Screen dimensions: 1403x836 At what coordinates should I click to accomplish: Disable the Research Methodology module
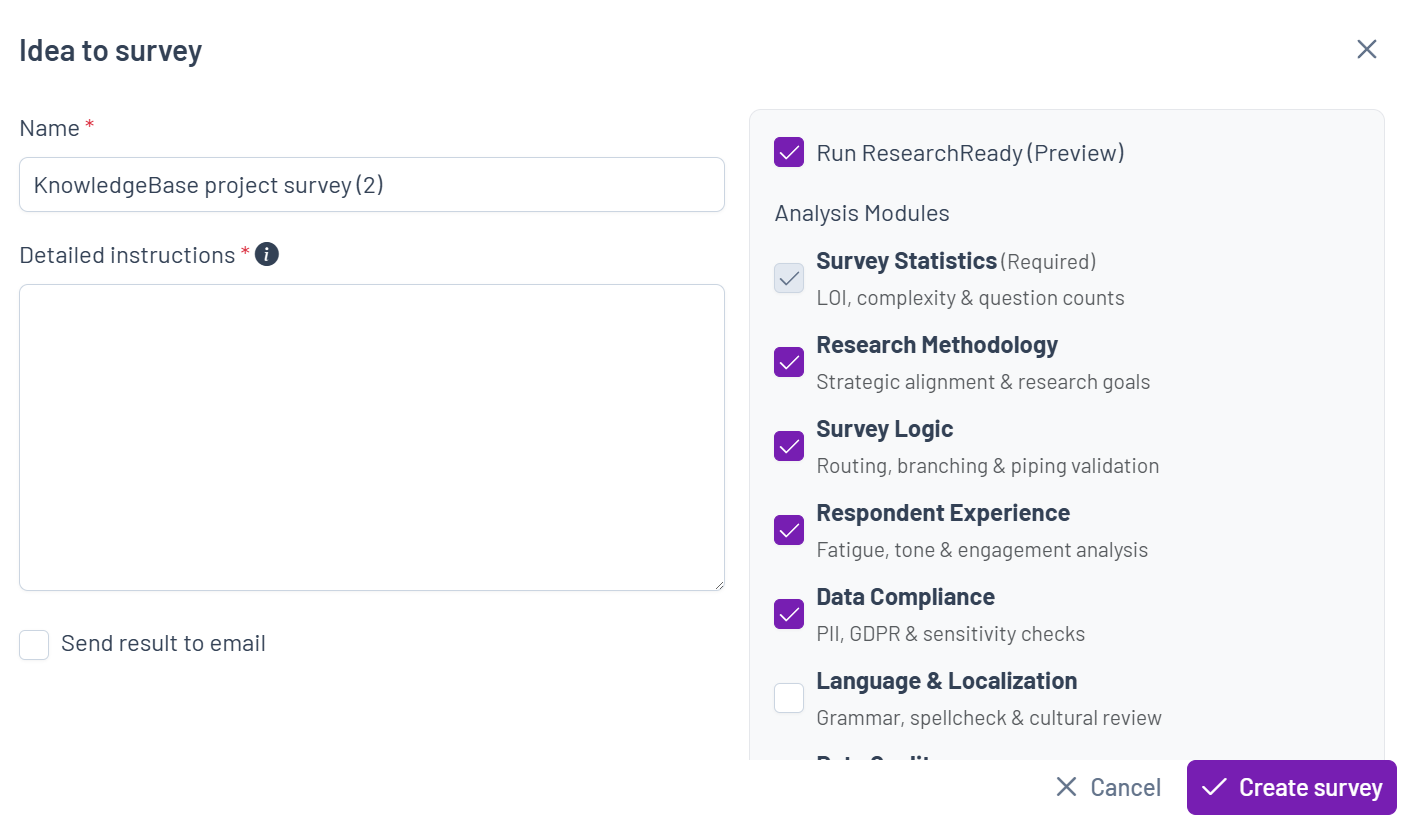pyautogui.click(x=789, y=362)
